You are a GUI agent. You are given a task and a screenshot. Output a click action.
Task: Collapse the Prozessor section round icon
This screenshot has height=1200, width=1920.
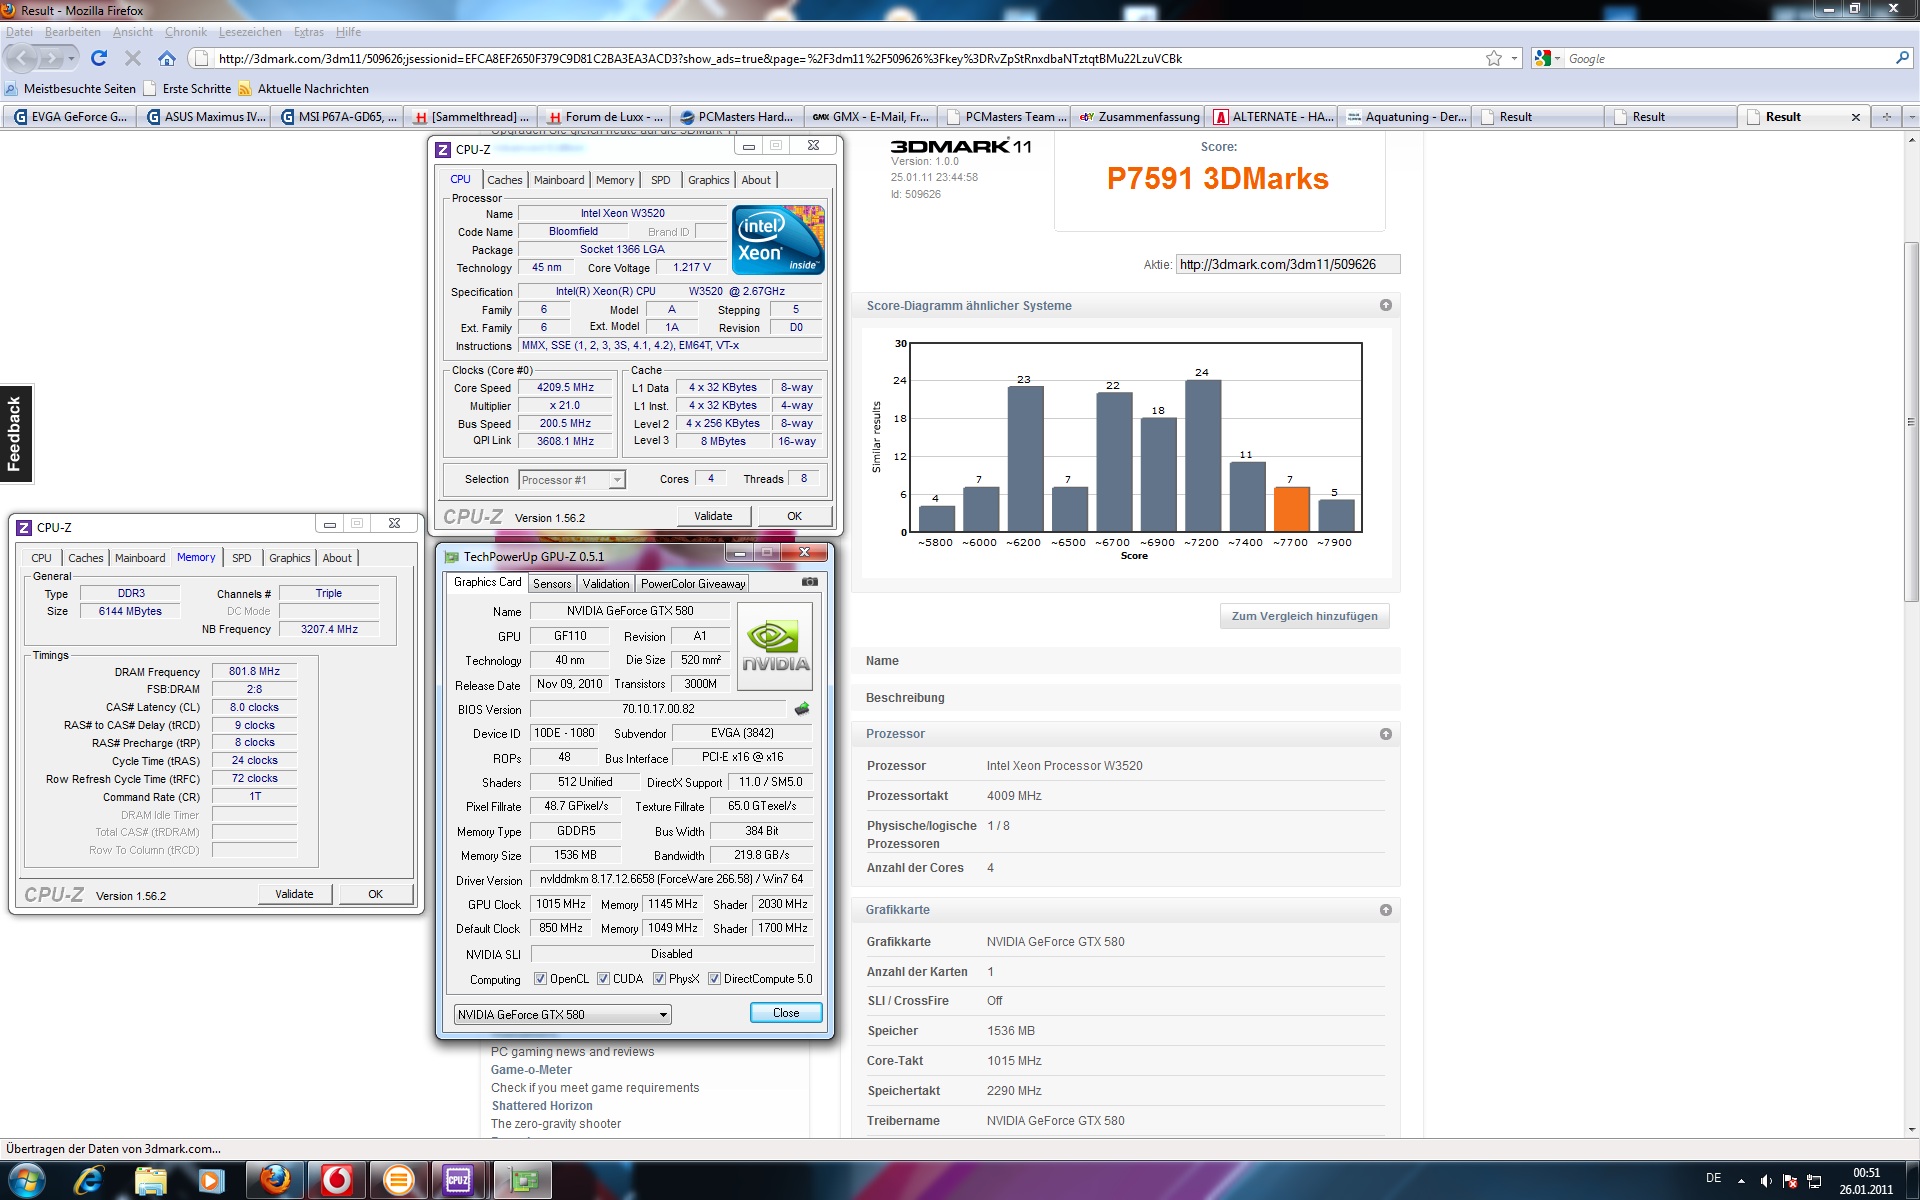(x=1385, y=734)
